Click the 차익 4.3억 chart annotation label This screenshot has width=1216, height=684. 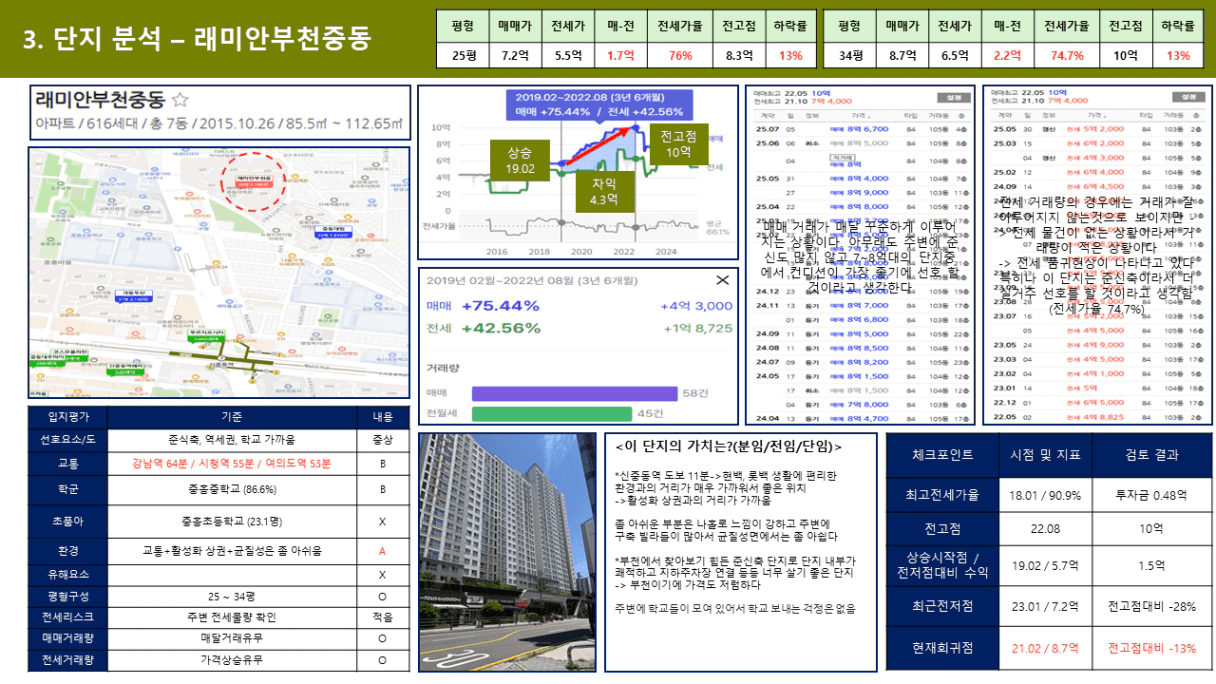605,191
